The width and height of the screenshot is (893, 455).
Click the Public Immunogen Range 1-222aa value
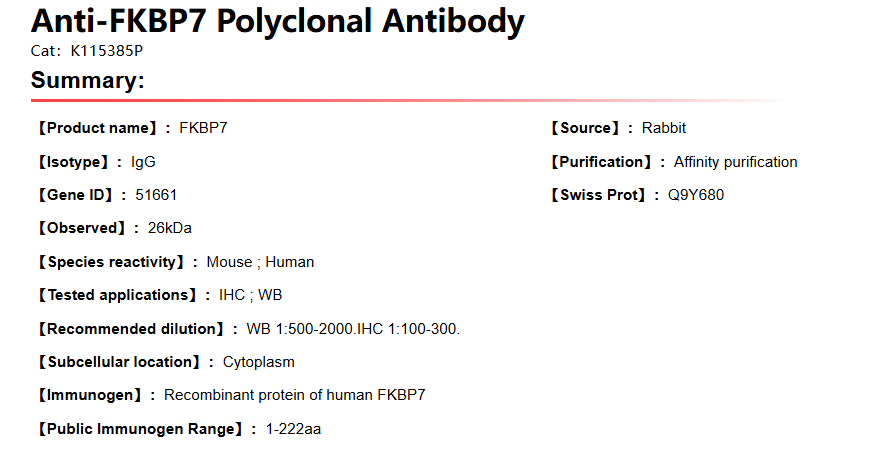pyautogui.click(x=293, y=429)
